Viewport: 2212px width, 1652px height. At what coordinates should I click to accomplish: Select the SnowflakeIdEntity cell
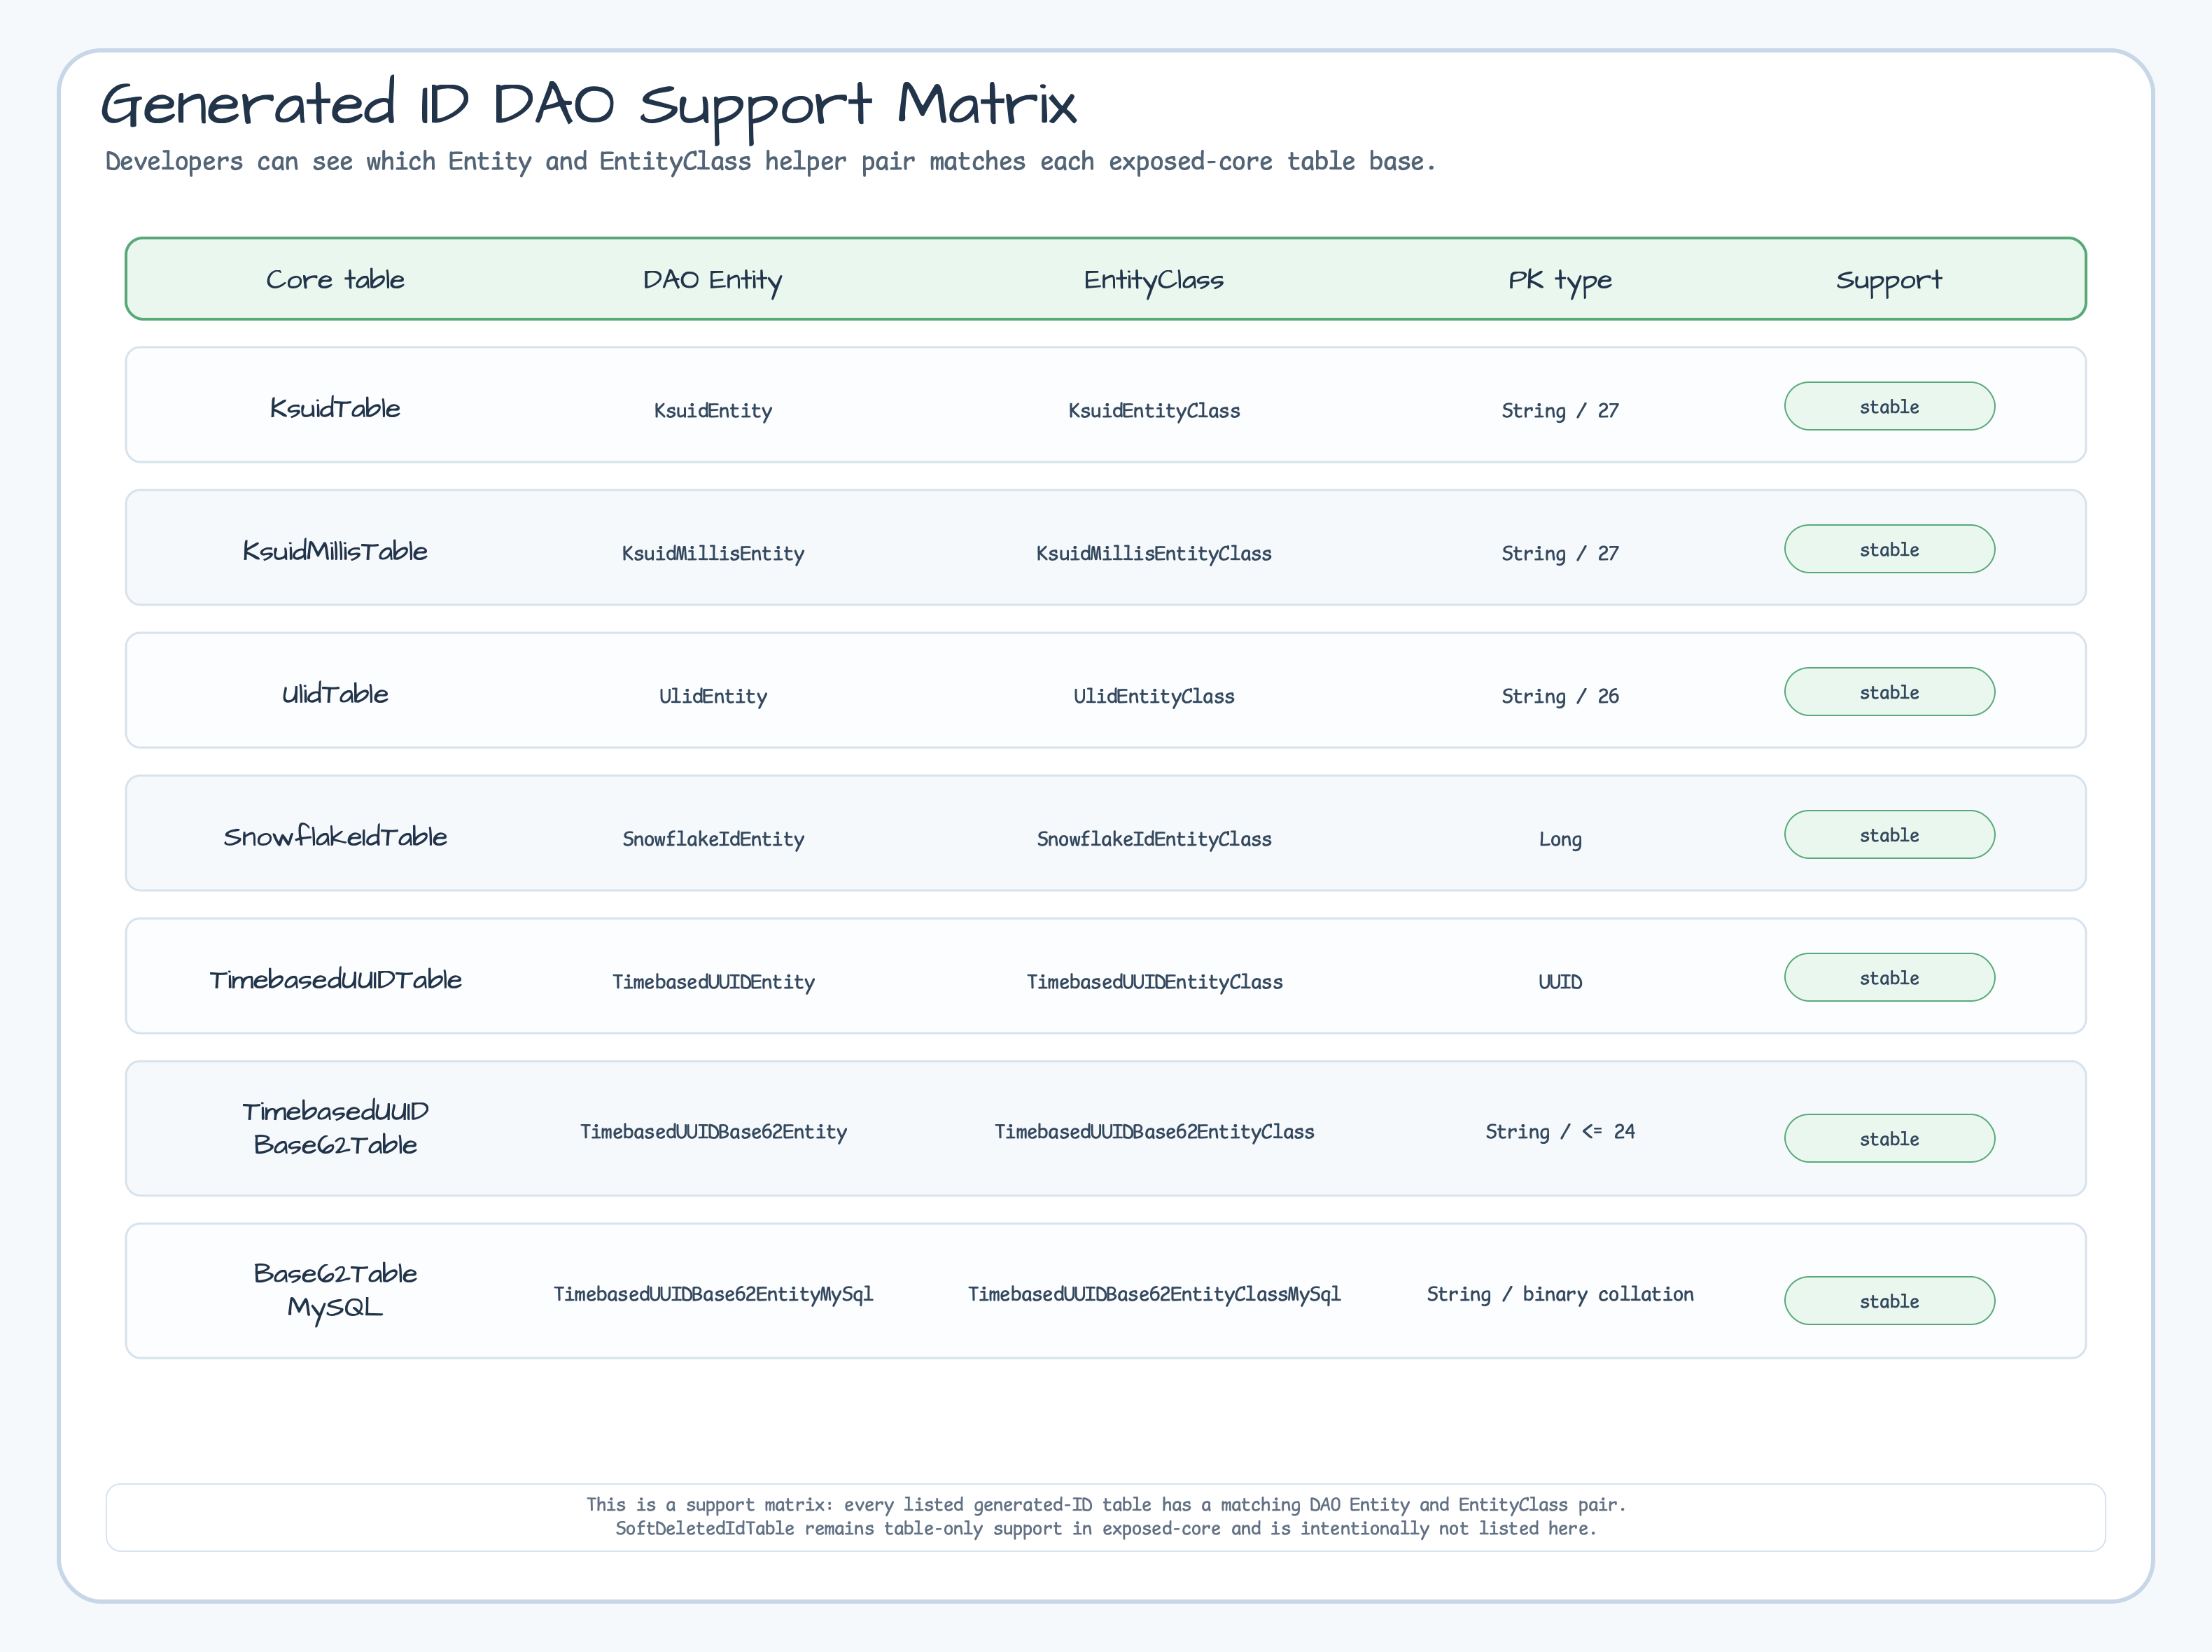click(x=712, y=839)
